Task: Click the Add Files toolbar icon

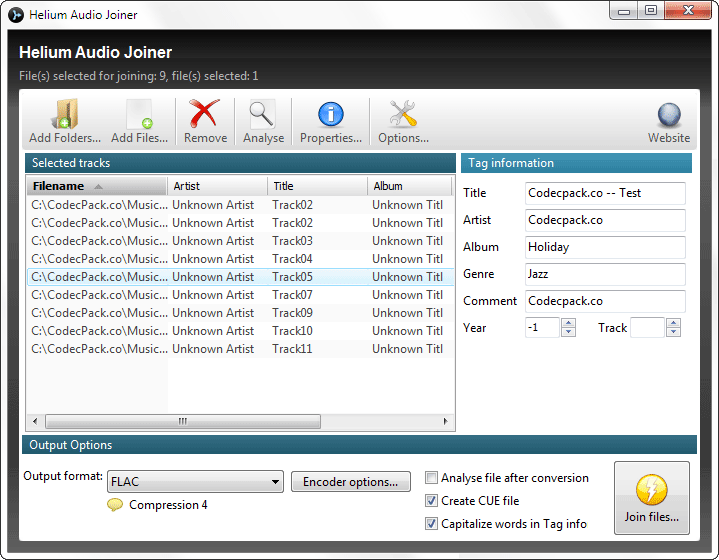Action: point(139,113)
